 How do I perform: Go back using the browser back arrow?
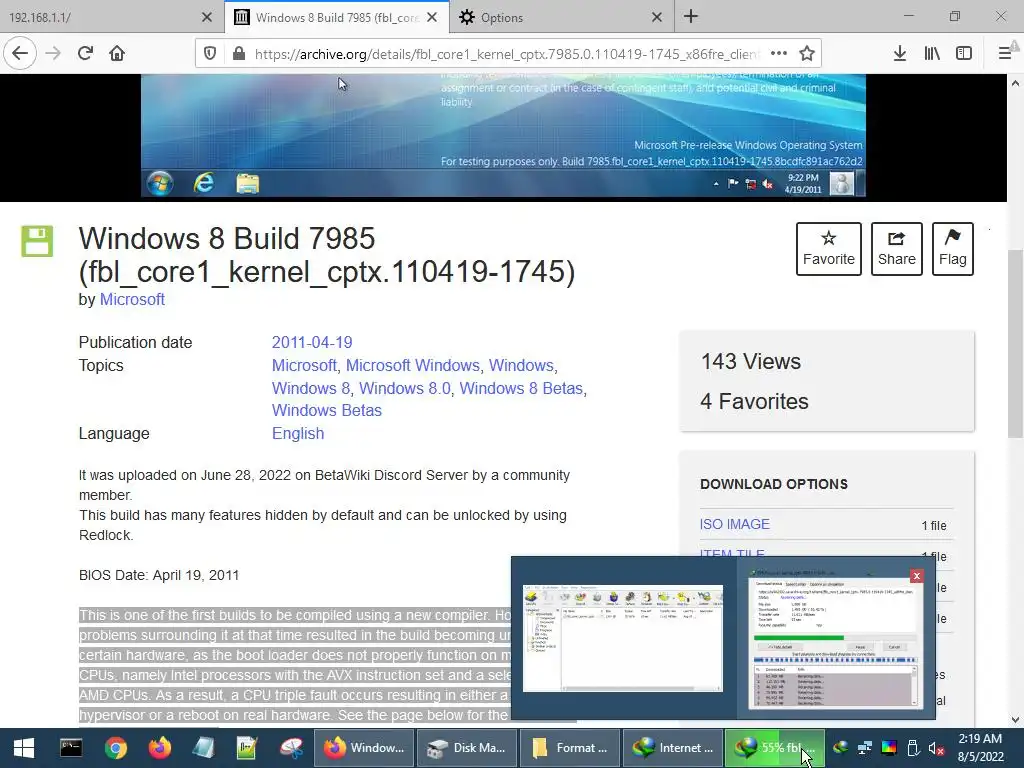point(20,53)
